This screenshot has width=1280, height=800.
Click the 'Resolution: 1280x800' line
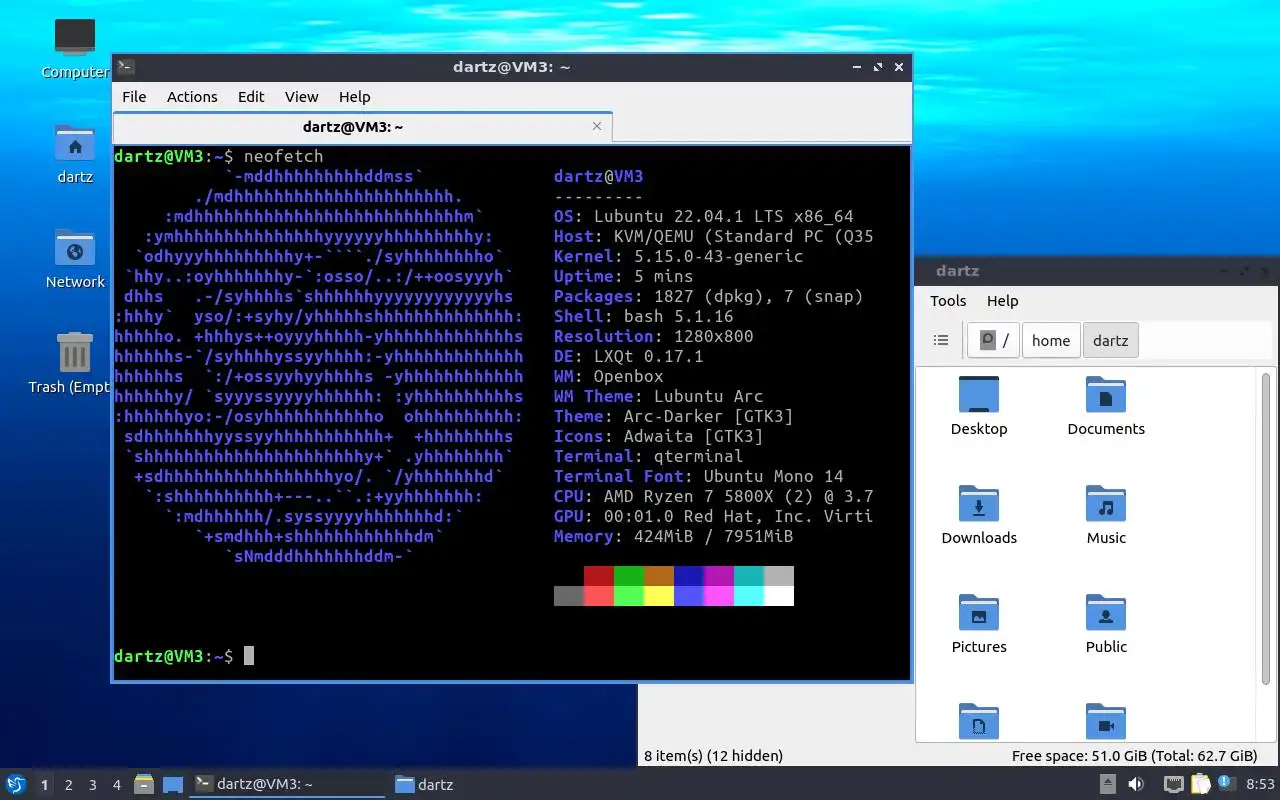click(654, 336)
